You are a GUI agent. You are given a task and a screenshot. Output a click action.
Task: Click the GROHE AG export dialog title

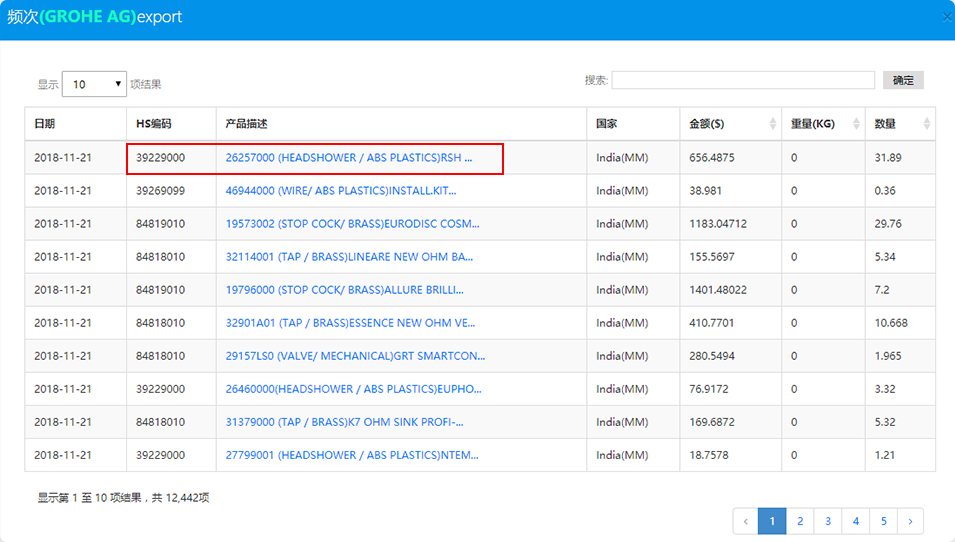[94, 16]
